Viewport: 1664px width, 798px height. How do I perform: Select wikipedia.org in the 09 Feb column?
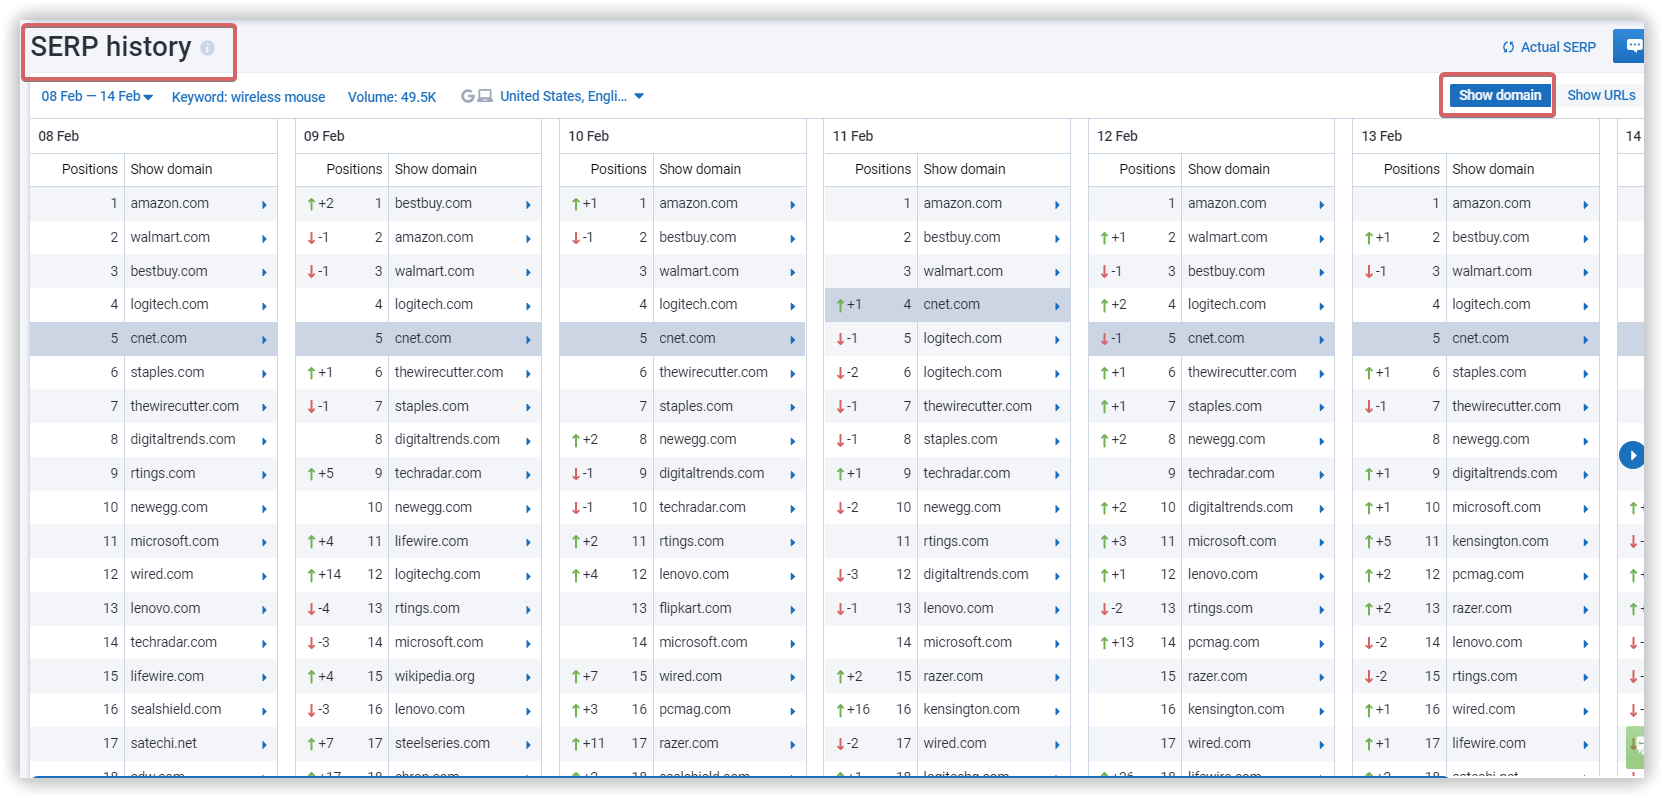435,676
